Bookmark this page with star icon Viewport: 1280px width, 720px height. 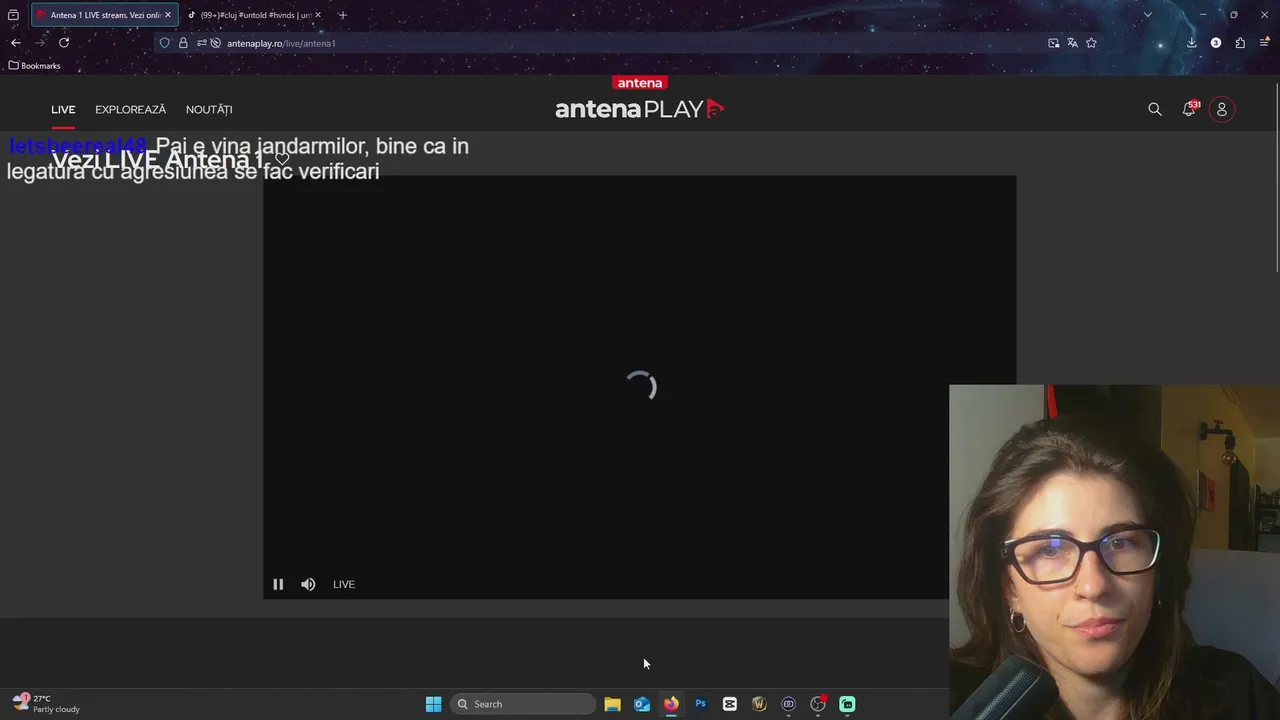[x=1091, y=43]
